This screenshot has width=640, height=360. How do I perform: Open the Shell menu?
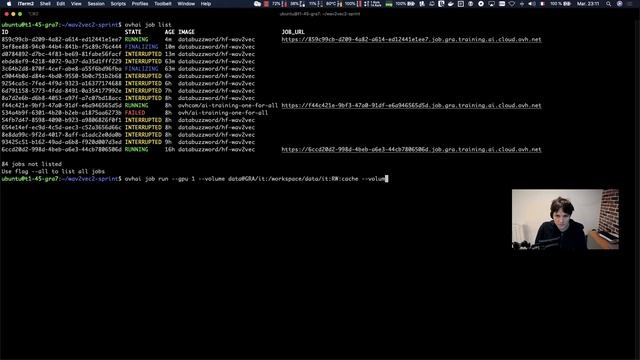pyautogui.click(x=45, y=4)
